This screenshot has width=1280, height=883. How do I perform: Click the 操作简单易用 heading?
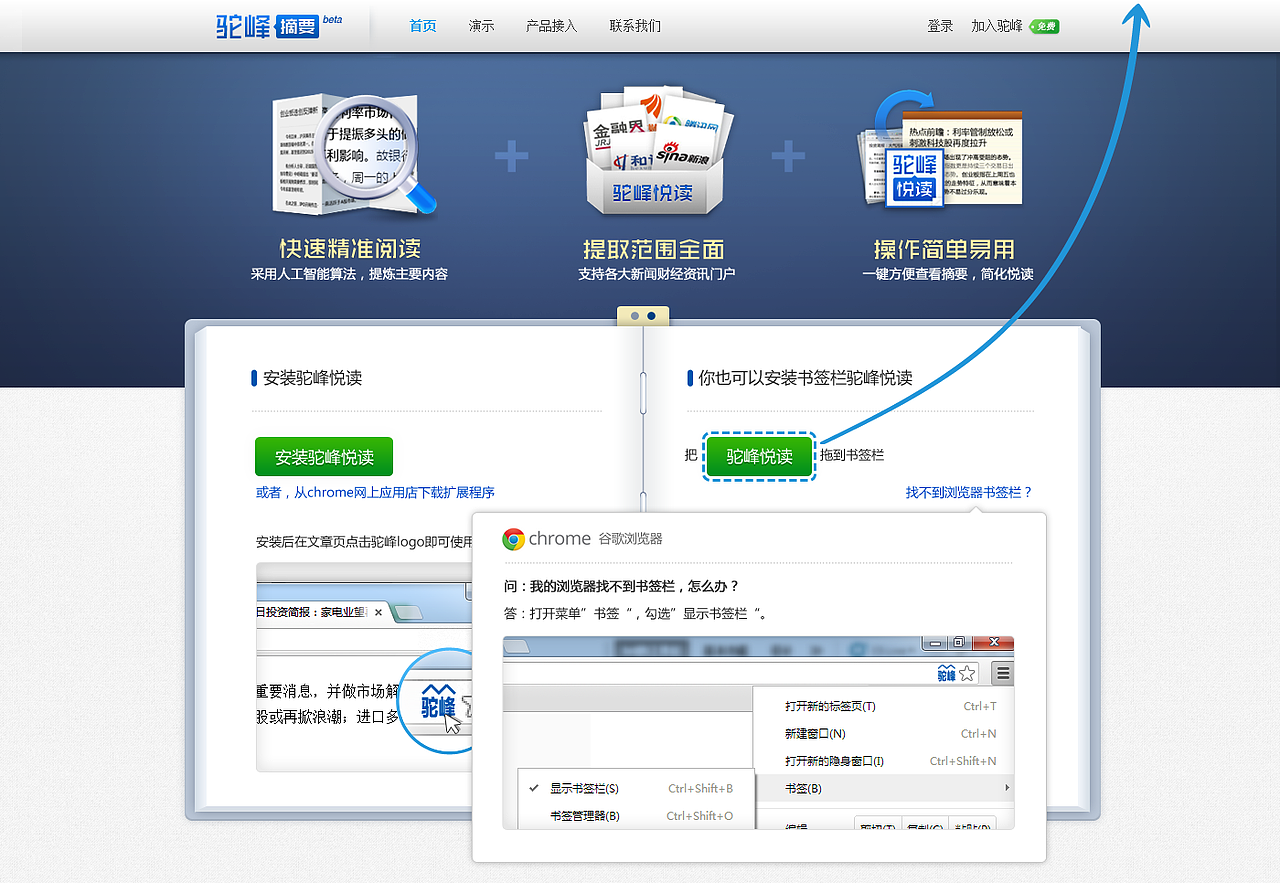pos(944,249)
